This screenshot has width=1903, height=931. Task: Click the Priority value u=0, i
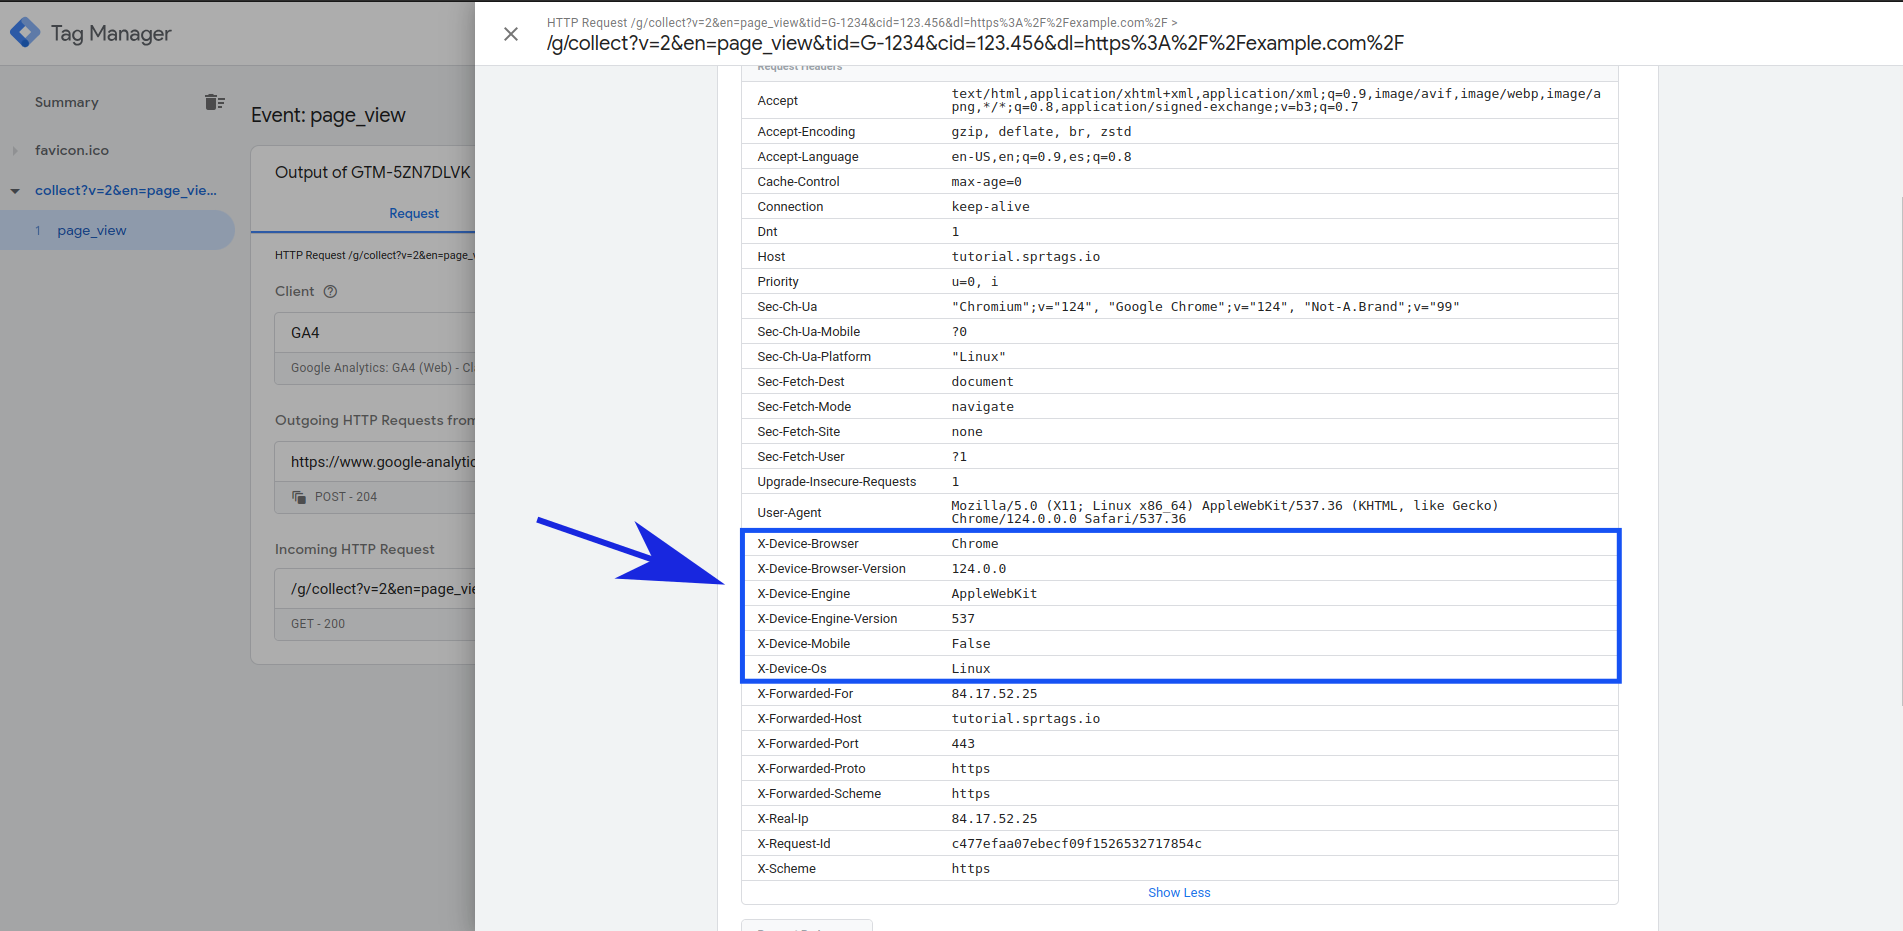coord(975,282)
